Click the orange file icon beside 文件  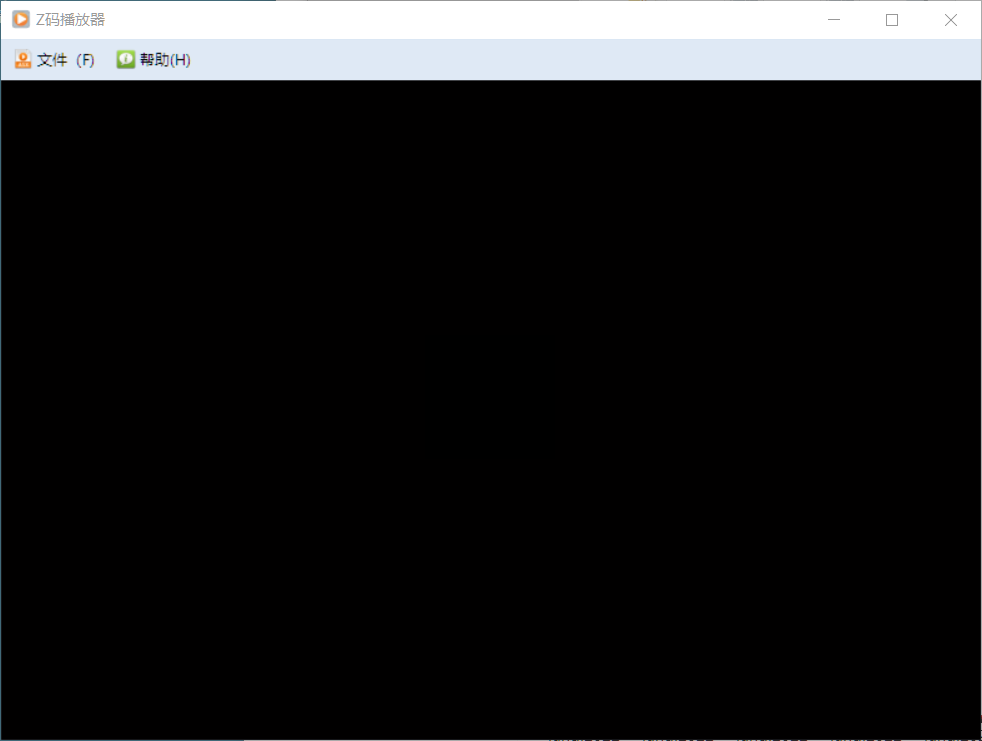23,60
